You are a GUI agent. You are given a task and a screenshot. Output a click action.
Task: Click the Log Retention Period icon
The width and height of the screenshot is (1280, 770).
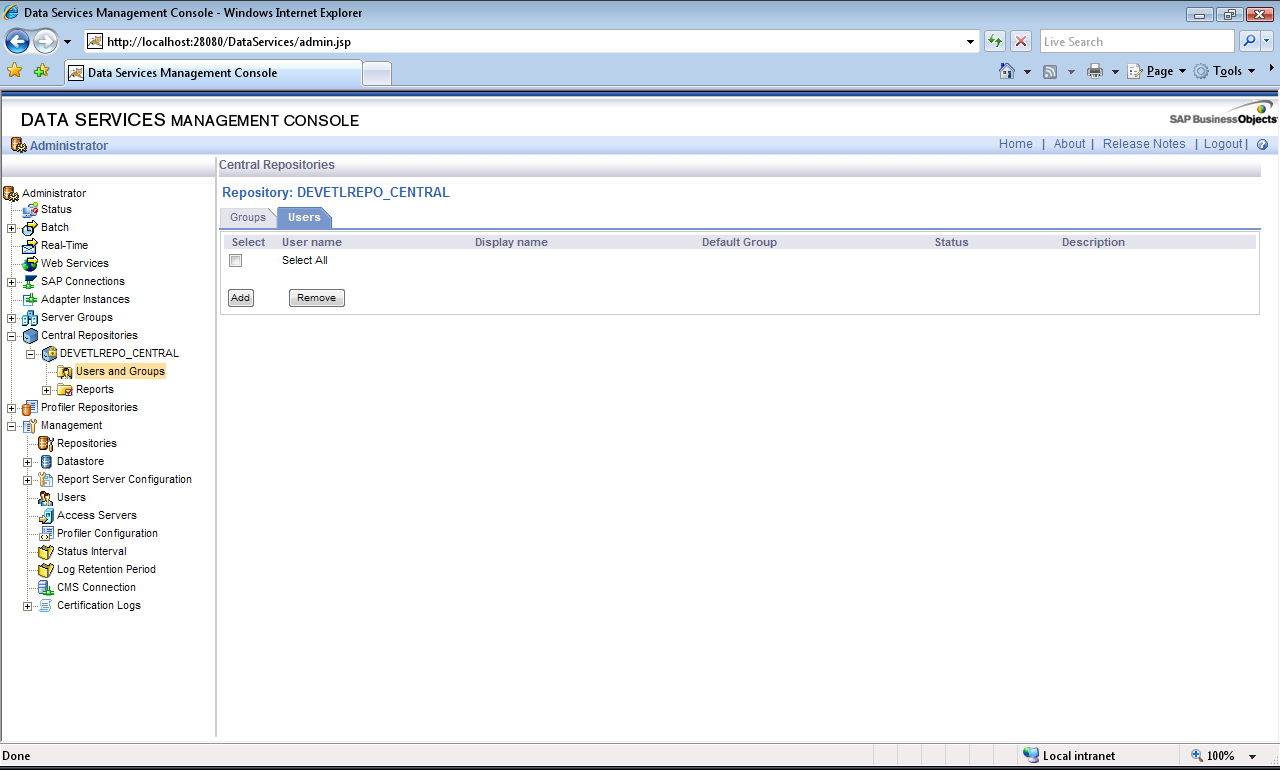point(46,570)
